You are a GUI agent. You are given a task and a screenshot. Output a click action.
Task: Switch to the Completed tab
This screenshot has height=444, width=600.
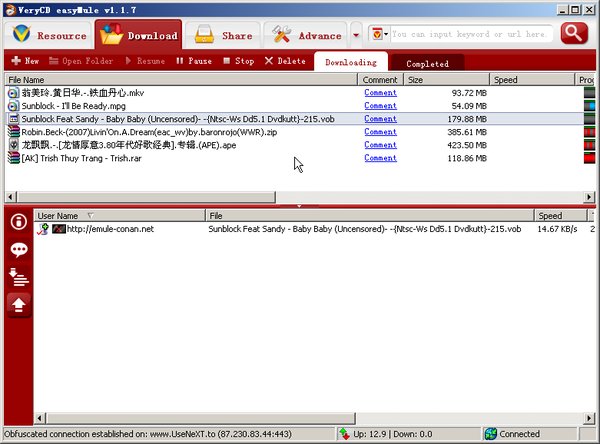[x=427, y=64]
